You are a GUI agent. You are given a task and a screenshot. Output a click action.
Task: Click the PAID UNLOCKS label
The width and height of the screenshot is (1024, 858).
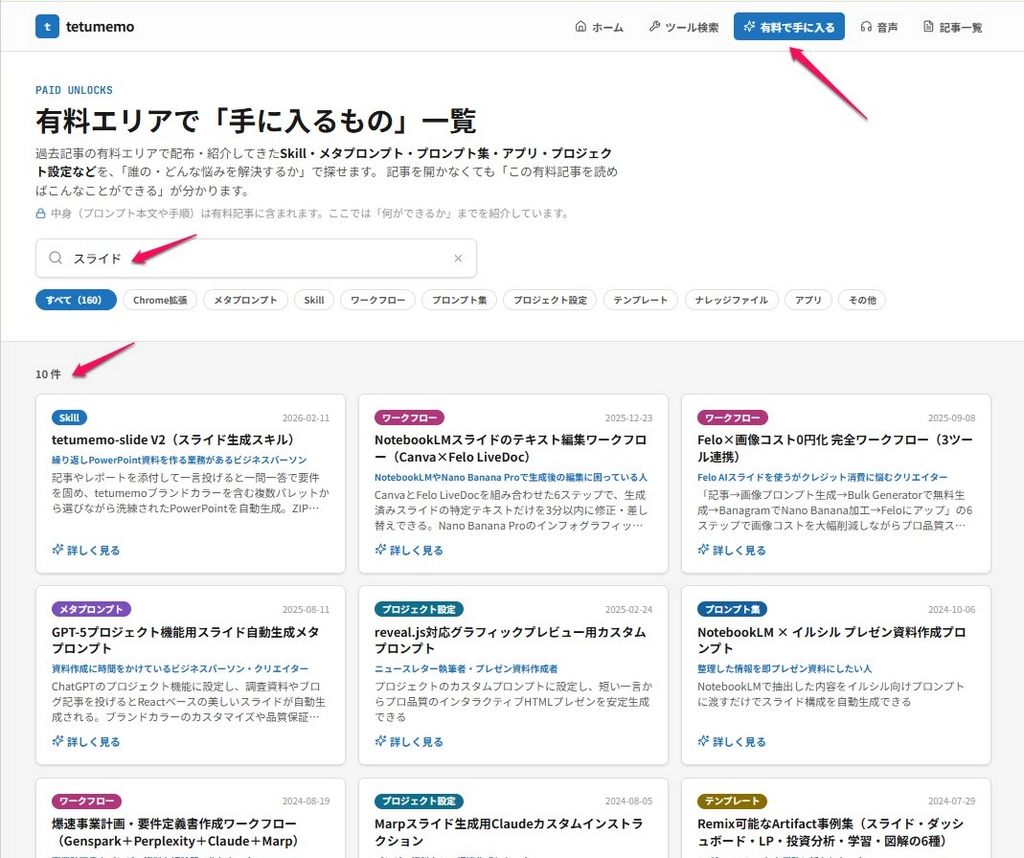point(74,90)
